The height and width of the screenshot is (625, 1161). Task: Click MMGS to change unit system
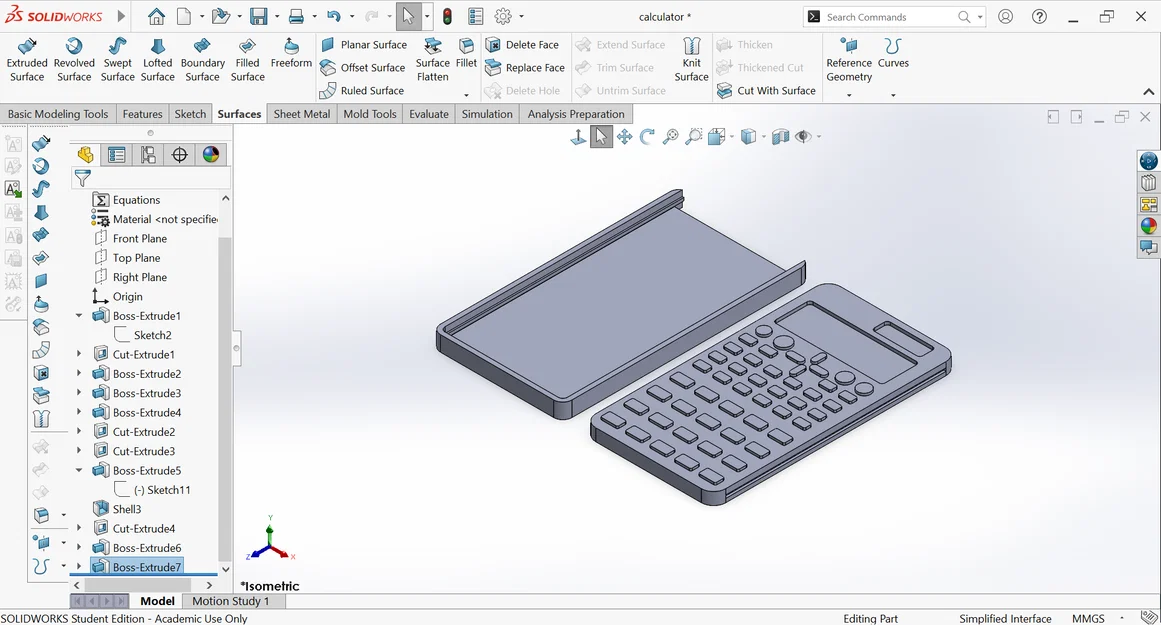pyautogui.click(x=1088, y=618)
